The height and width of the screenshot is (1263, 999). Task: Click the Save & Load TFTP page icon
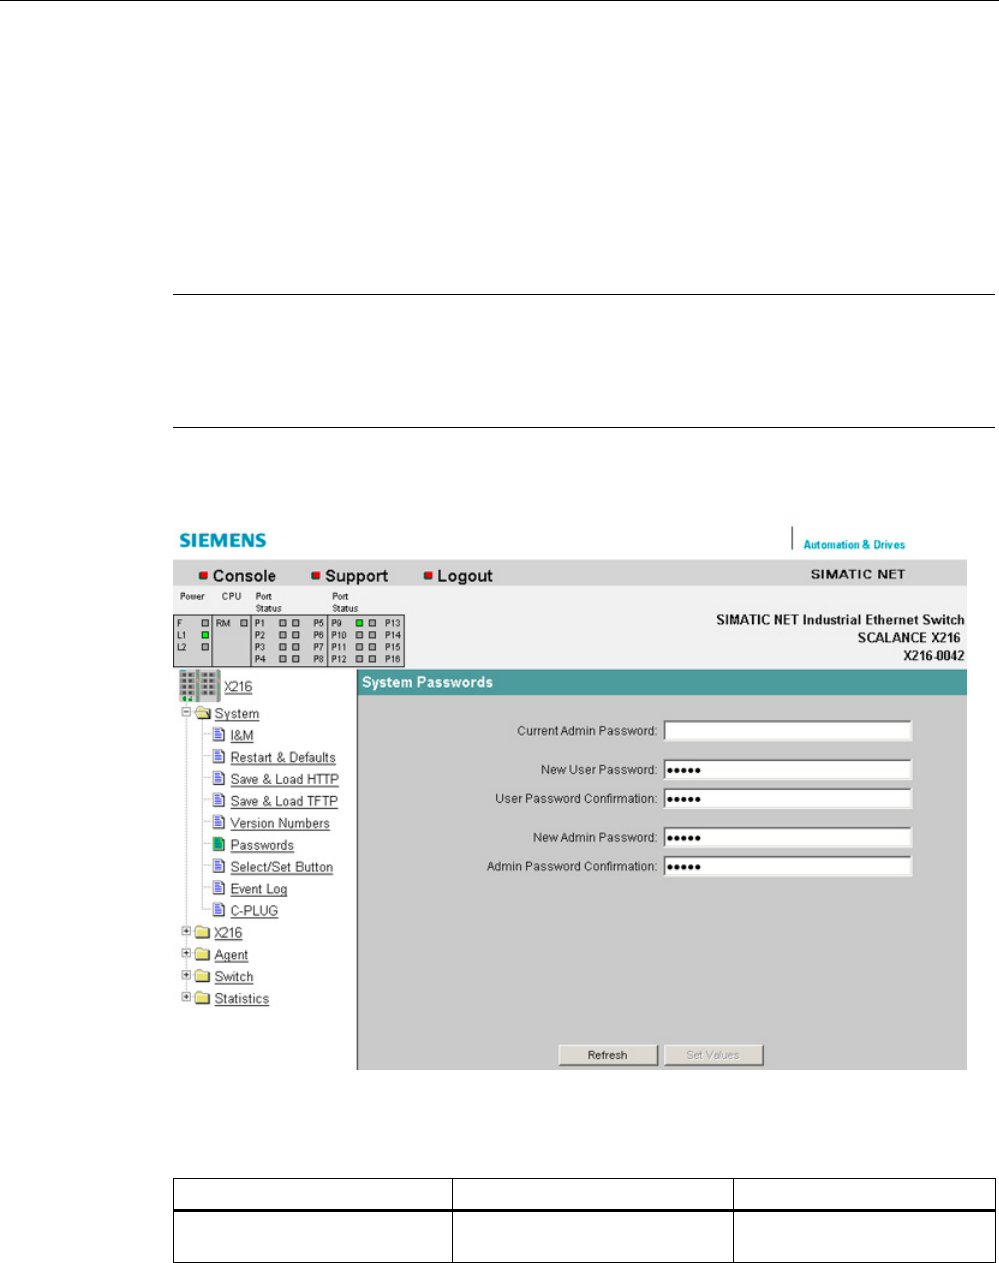point(219,801)
